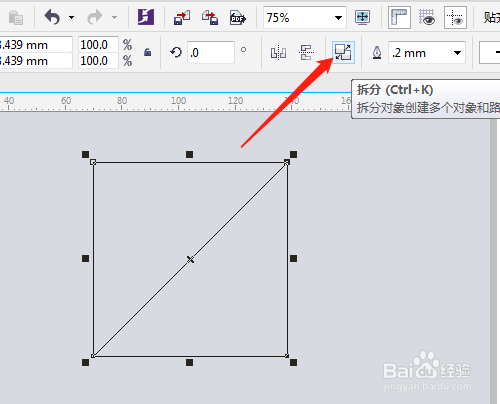
Task: Click the full-screen preview icon
Action: coord(362,17)
